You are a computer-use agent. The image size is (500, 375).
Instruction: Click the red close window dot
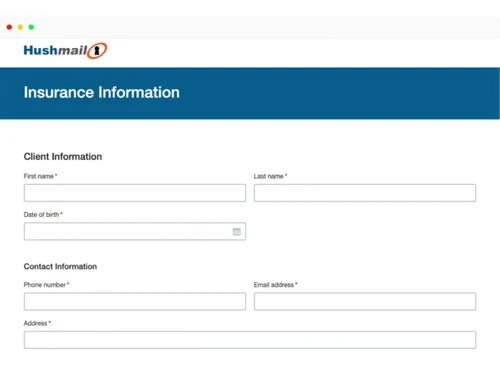pos(9,27)
